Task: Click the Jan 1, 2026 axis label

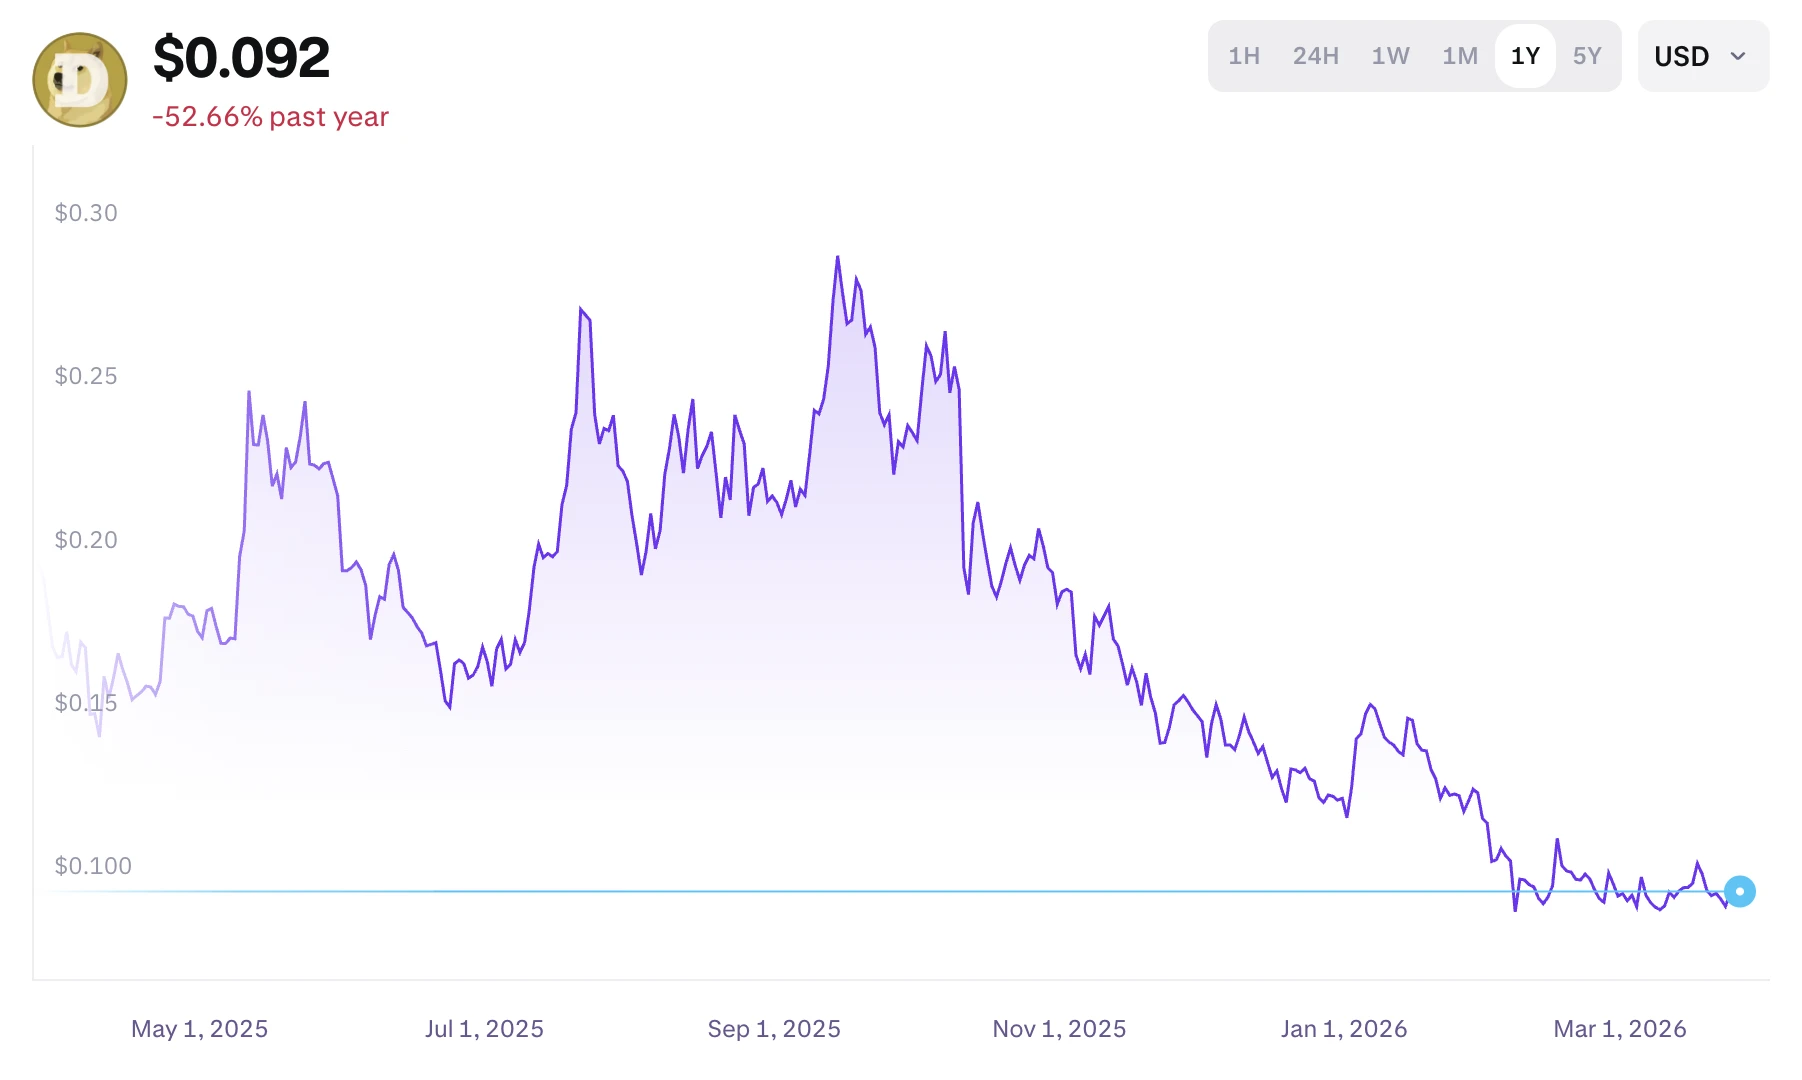Action: [1344, 1029]
